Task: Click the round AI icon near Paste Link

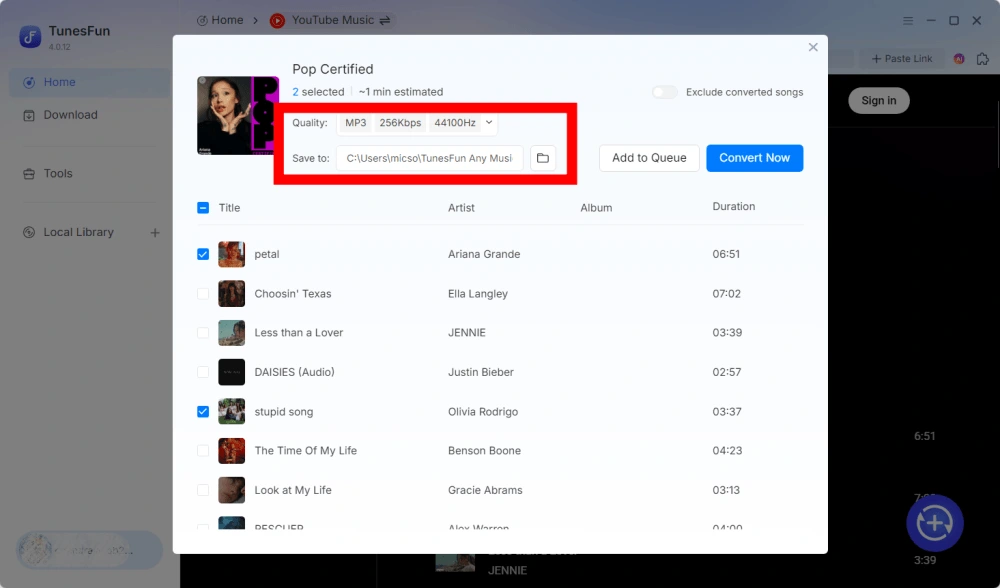Action: (x=959, y=59)
